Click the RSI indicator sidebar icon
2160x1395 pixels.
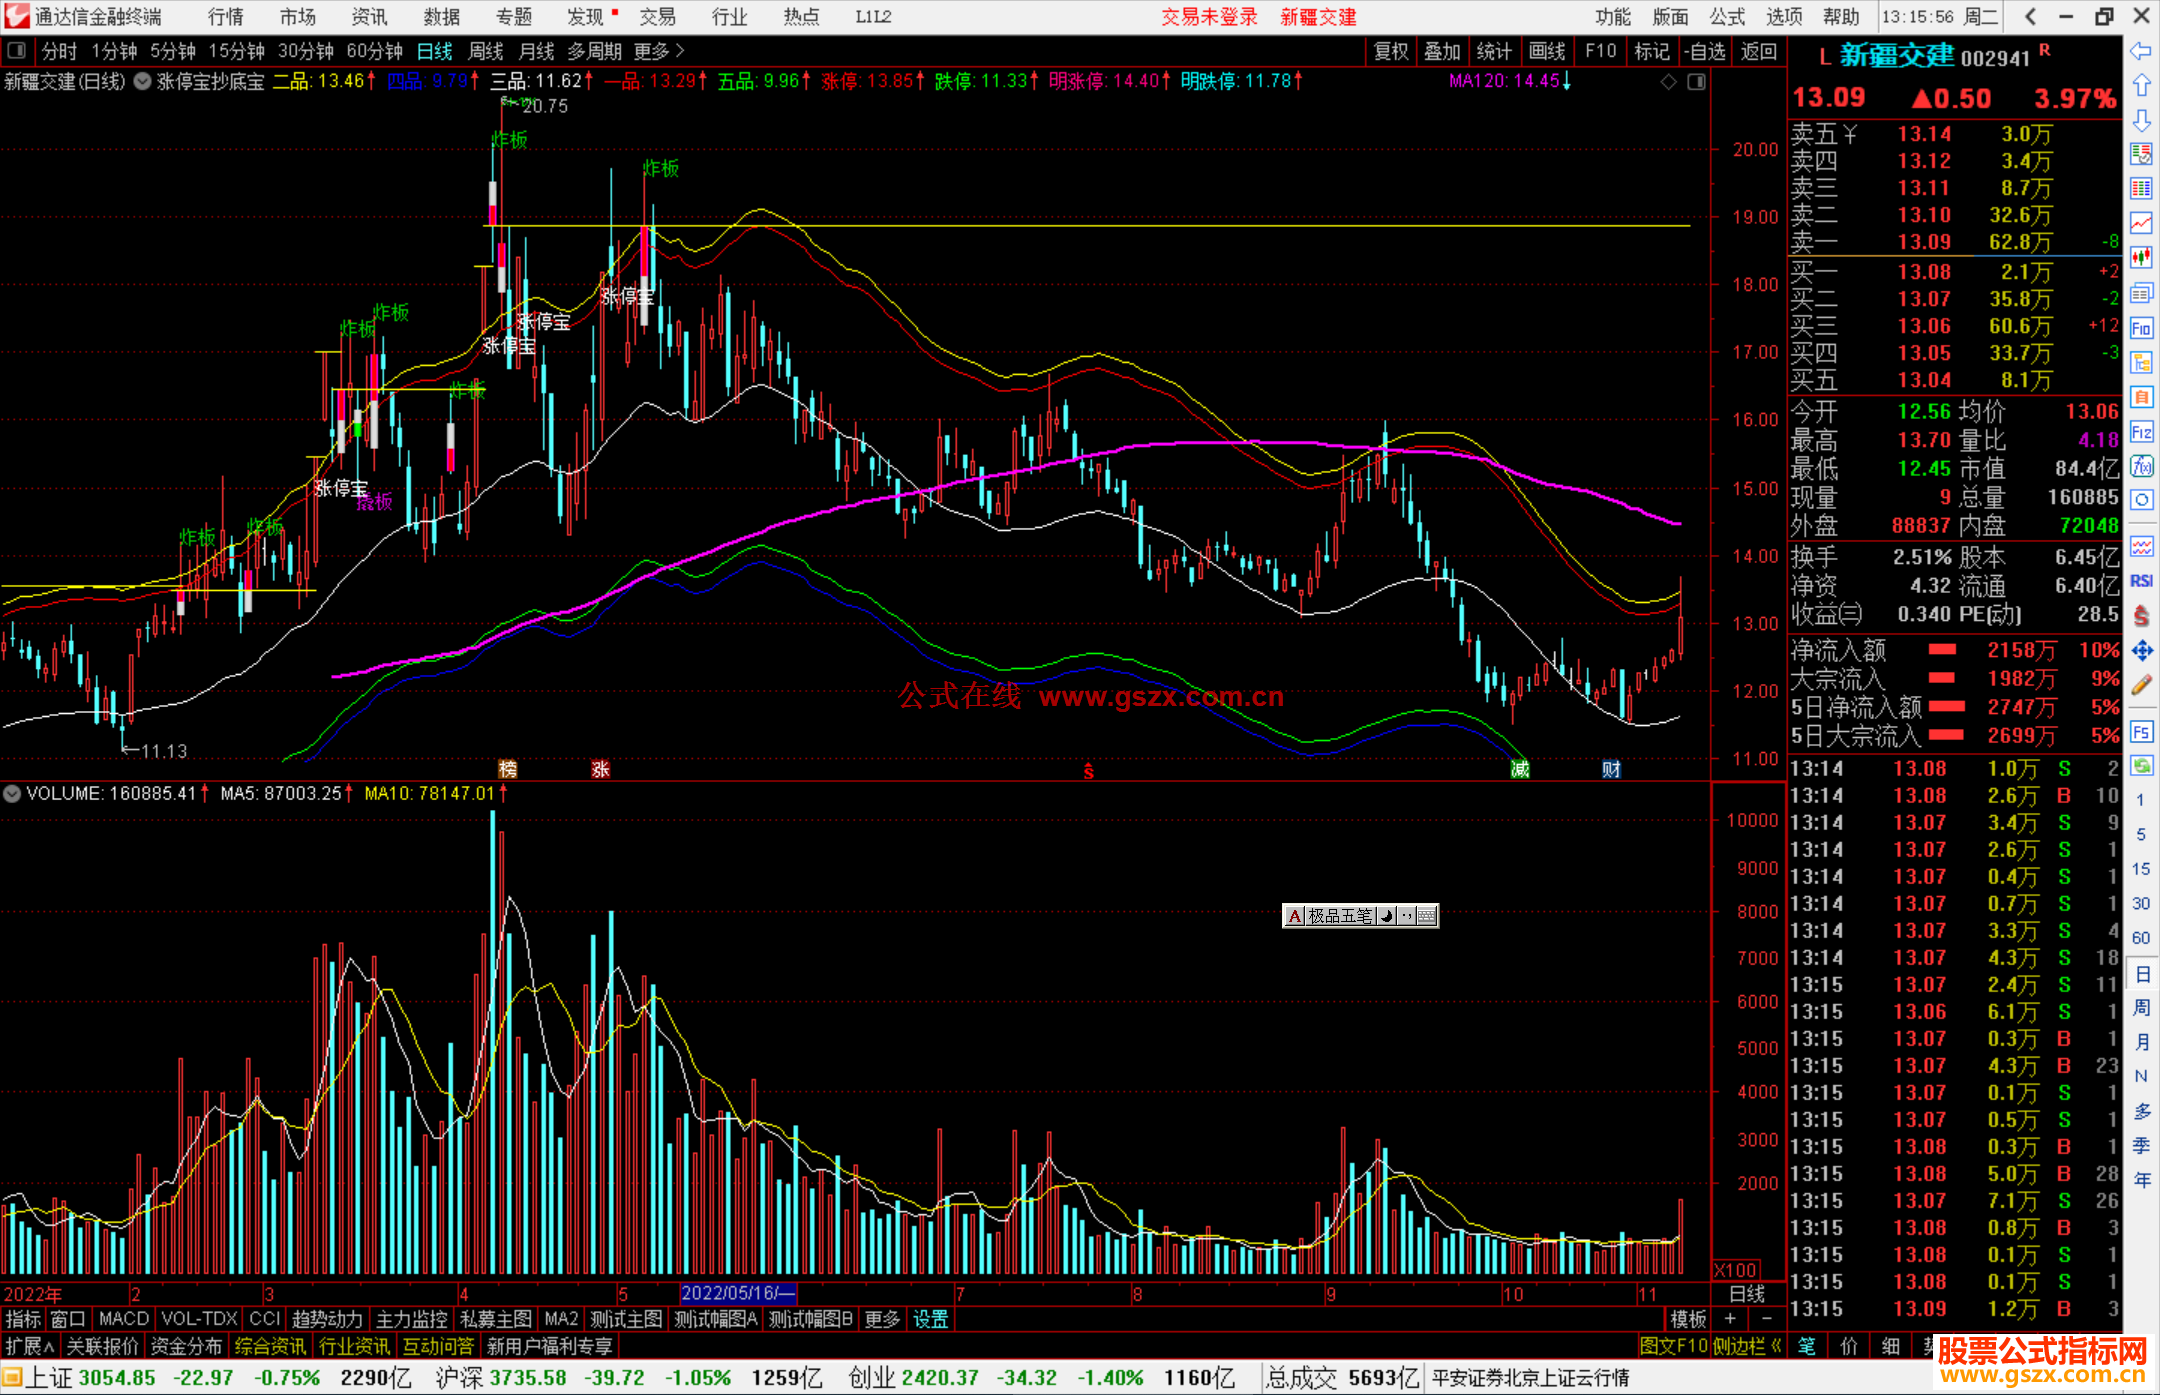point(2141,581)
